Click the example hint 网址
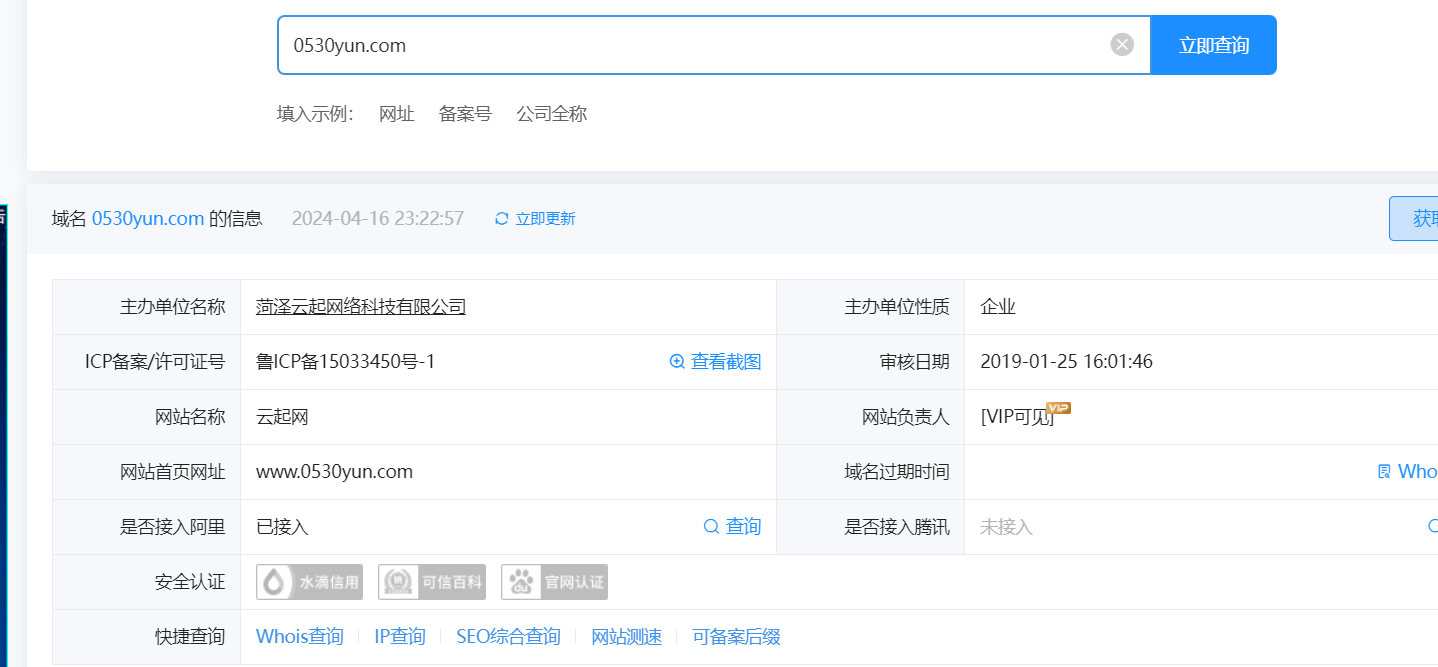1438x667 pixels. click(x=397, y=114)
